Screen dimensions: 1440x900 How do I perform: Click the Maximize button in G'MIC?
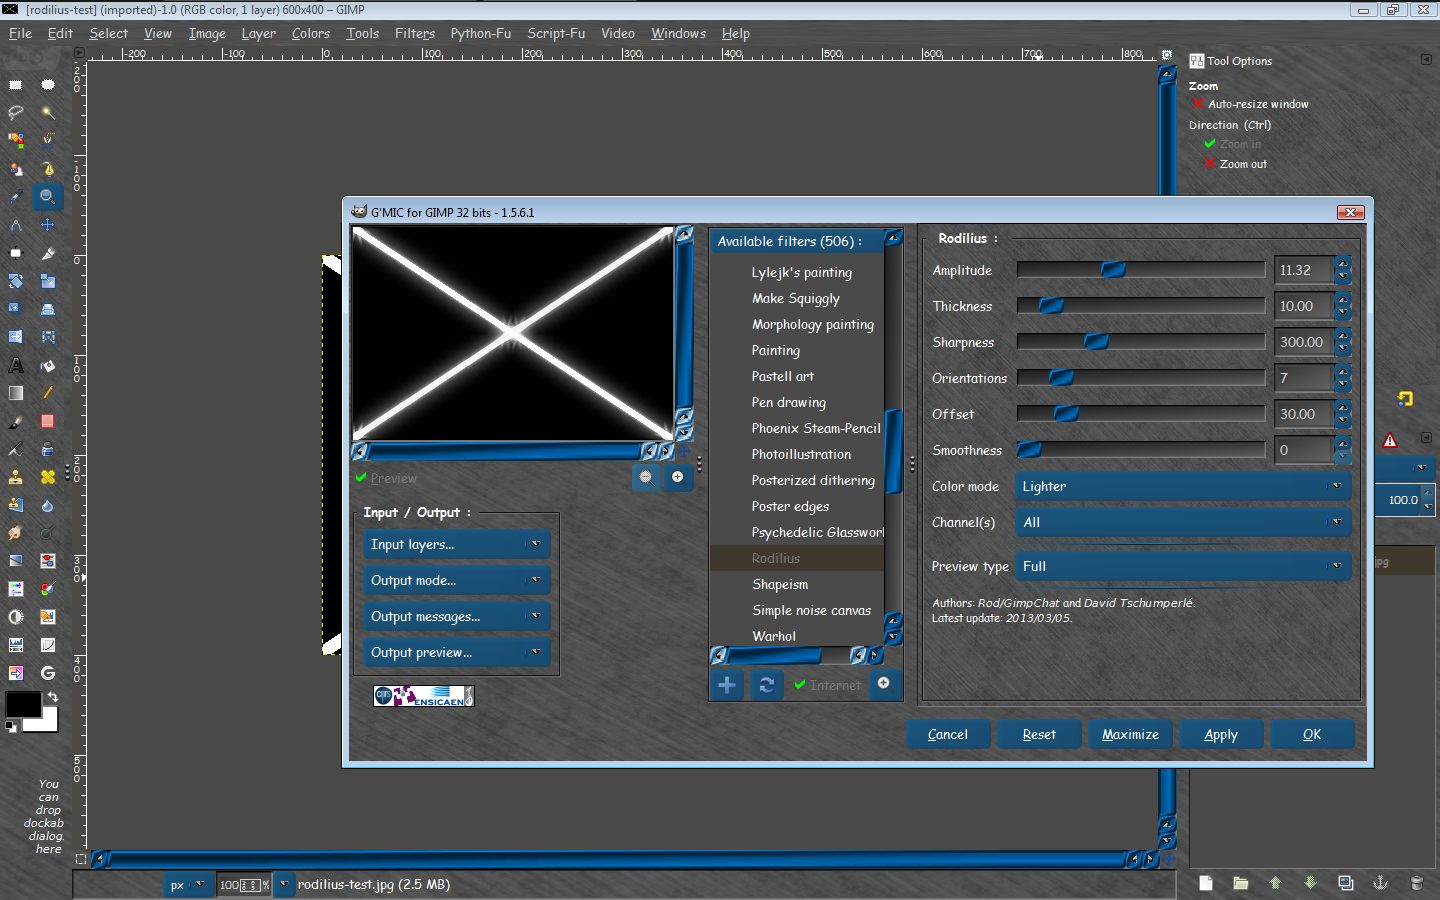(1130, 735)
